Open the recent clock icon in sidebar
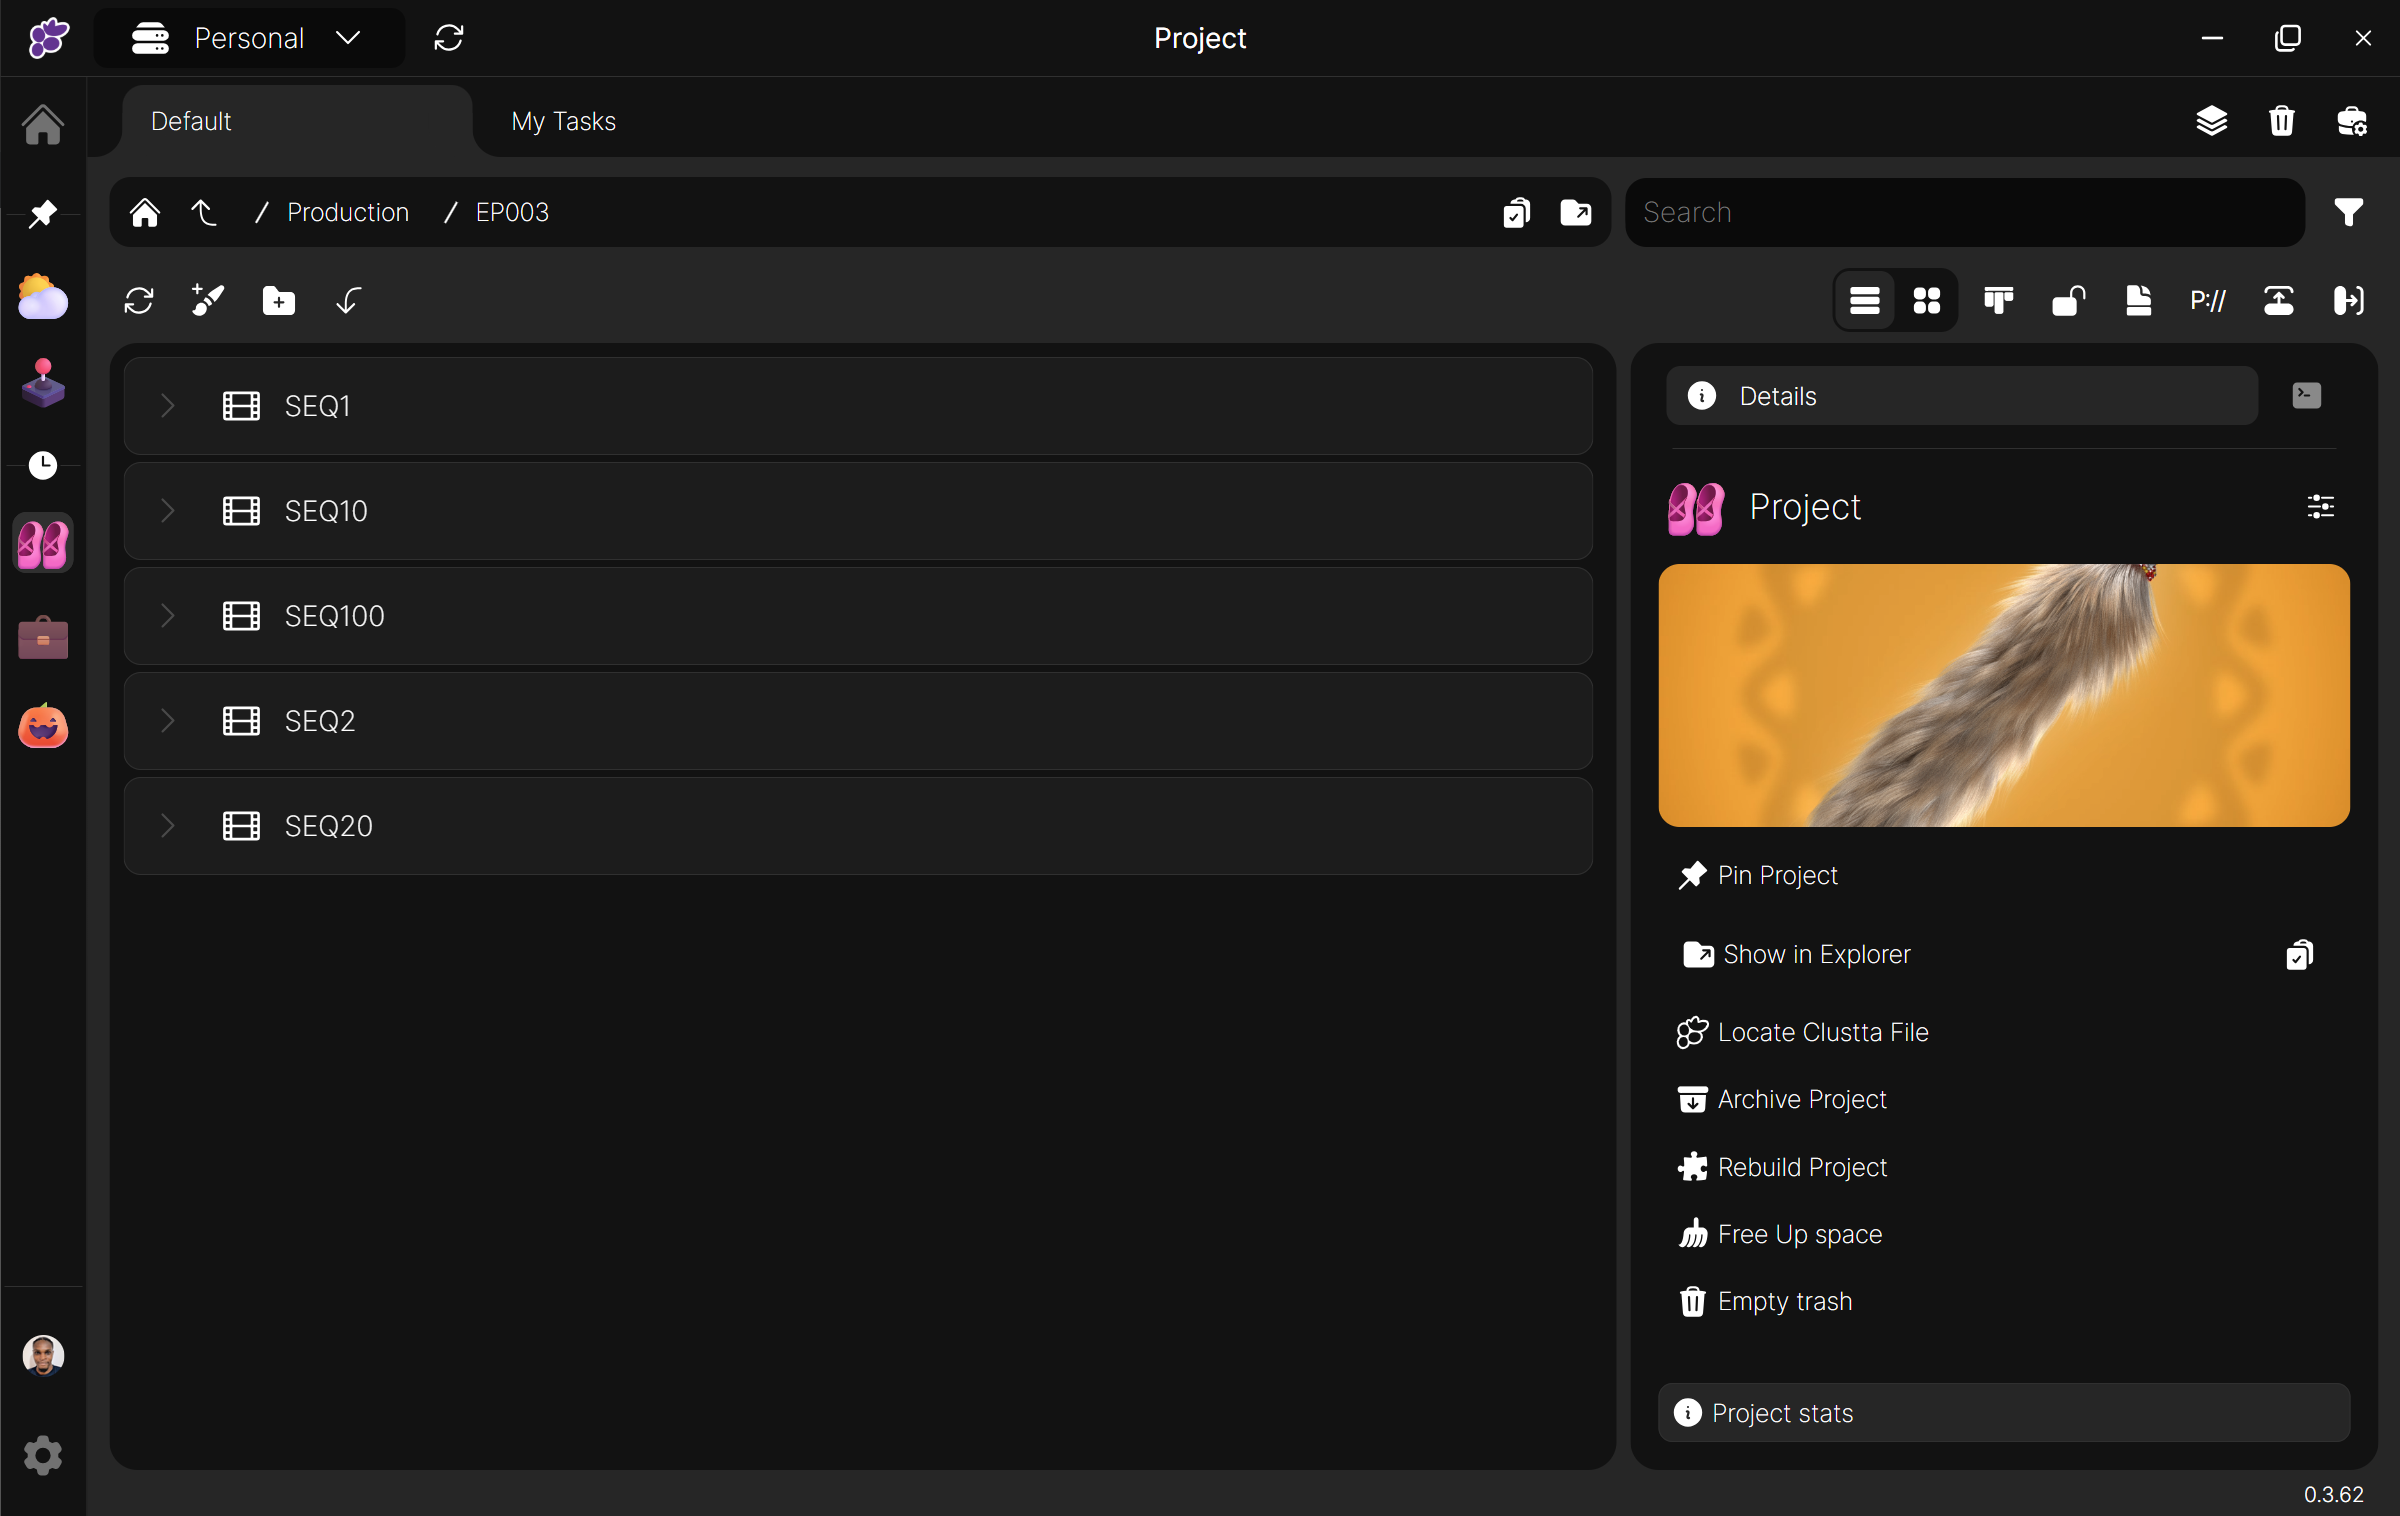Screen dimensions: 2400x1516 click(43, 465)
